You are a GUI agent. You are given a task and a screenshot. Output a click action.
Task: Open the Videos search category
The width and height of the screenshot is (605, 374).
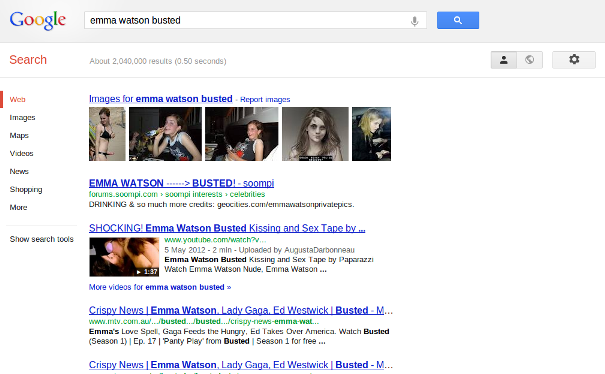22,153
